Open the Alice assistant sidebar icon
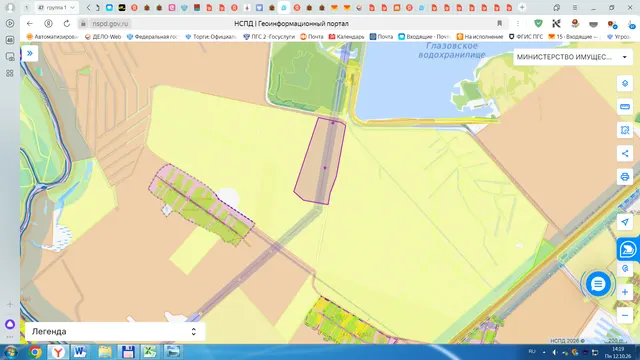 click(x=10, y=324)
